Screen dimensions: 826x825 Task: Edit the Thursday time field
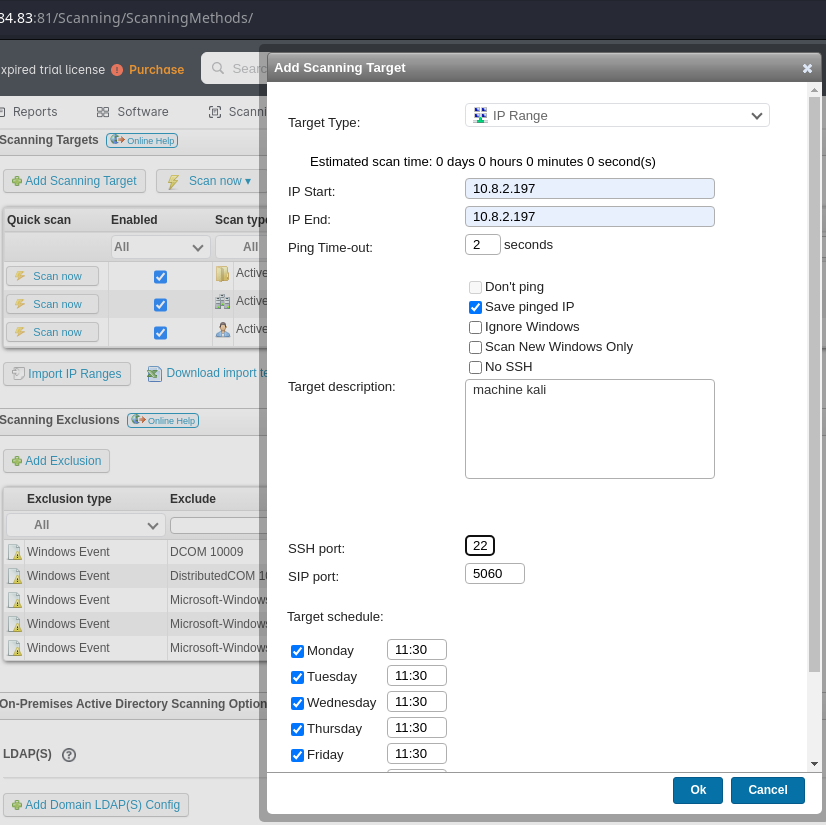click(417, 728)
